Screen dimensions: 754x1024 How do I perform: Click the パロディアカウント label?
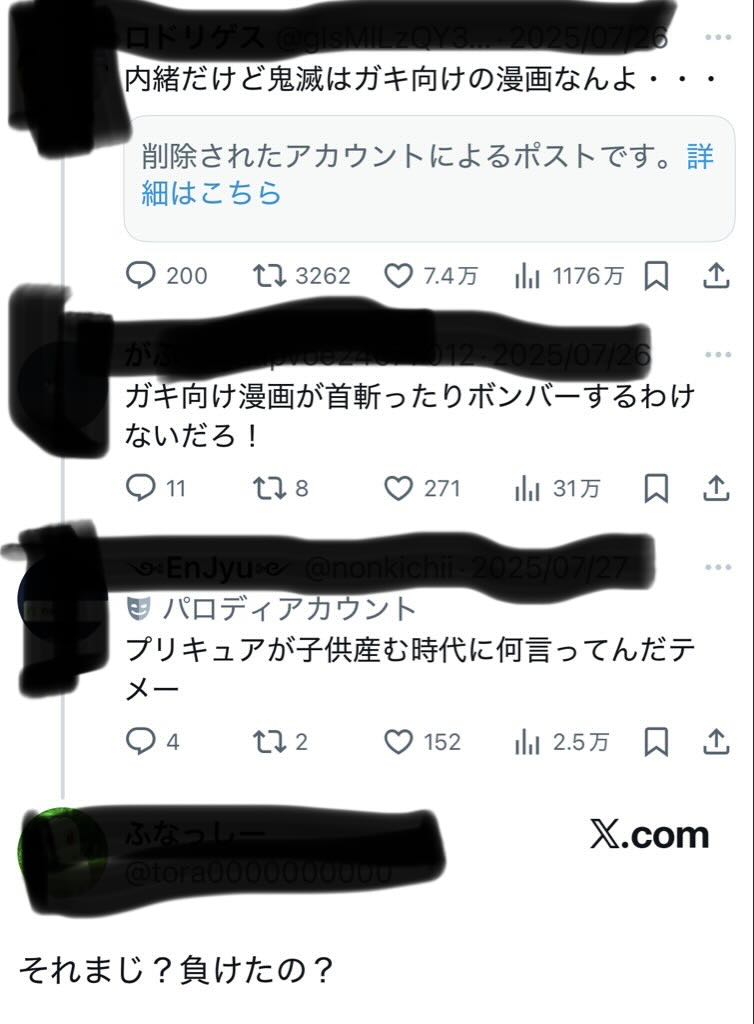(x=271, y=608)
